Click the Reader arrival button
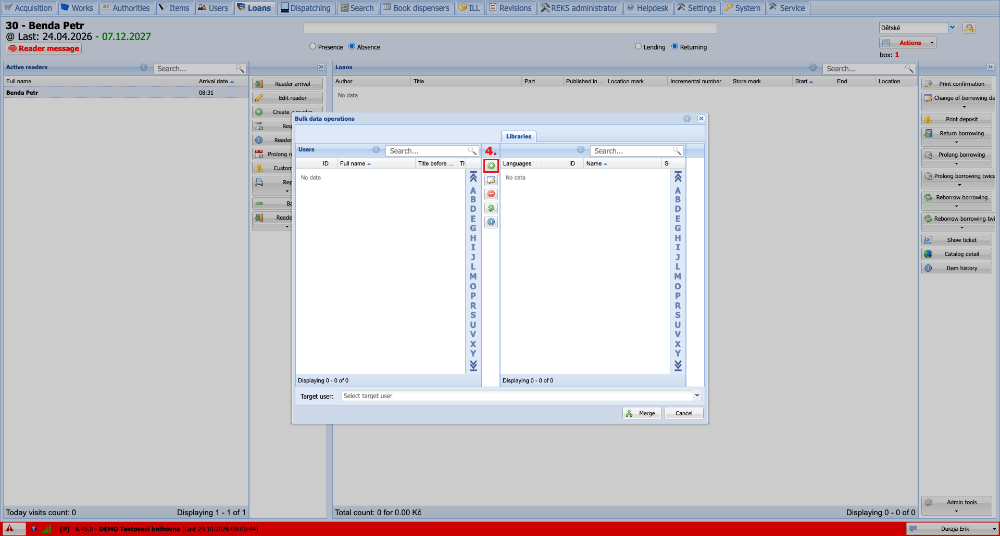Image resolution: width=1000 pixels, height=536 pixels. (288, 84)
